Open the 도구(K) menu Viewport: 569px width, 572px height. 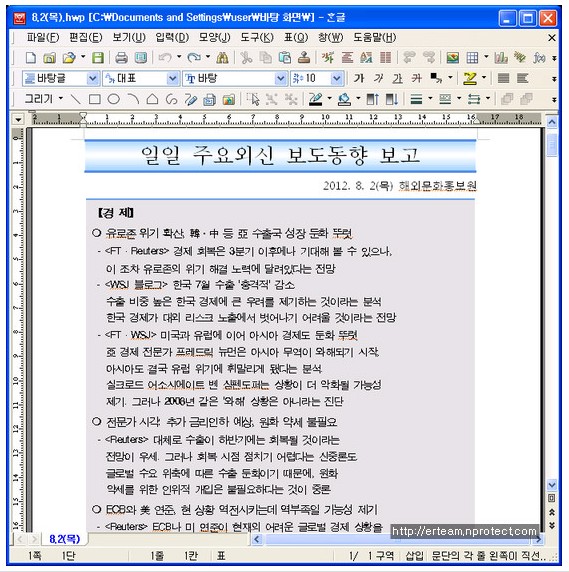point(257,38)
